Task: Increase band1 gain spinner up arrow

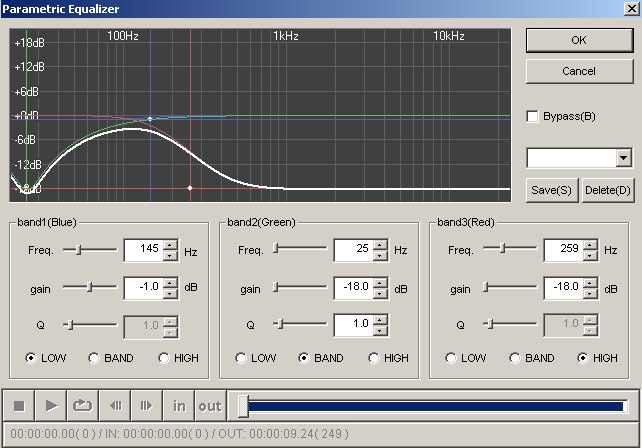Action: click(170, 283)
